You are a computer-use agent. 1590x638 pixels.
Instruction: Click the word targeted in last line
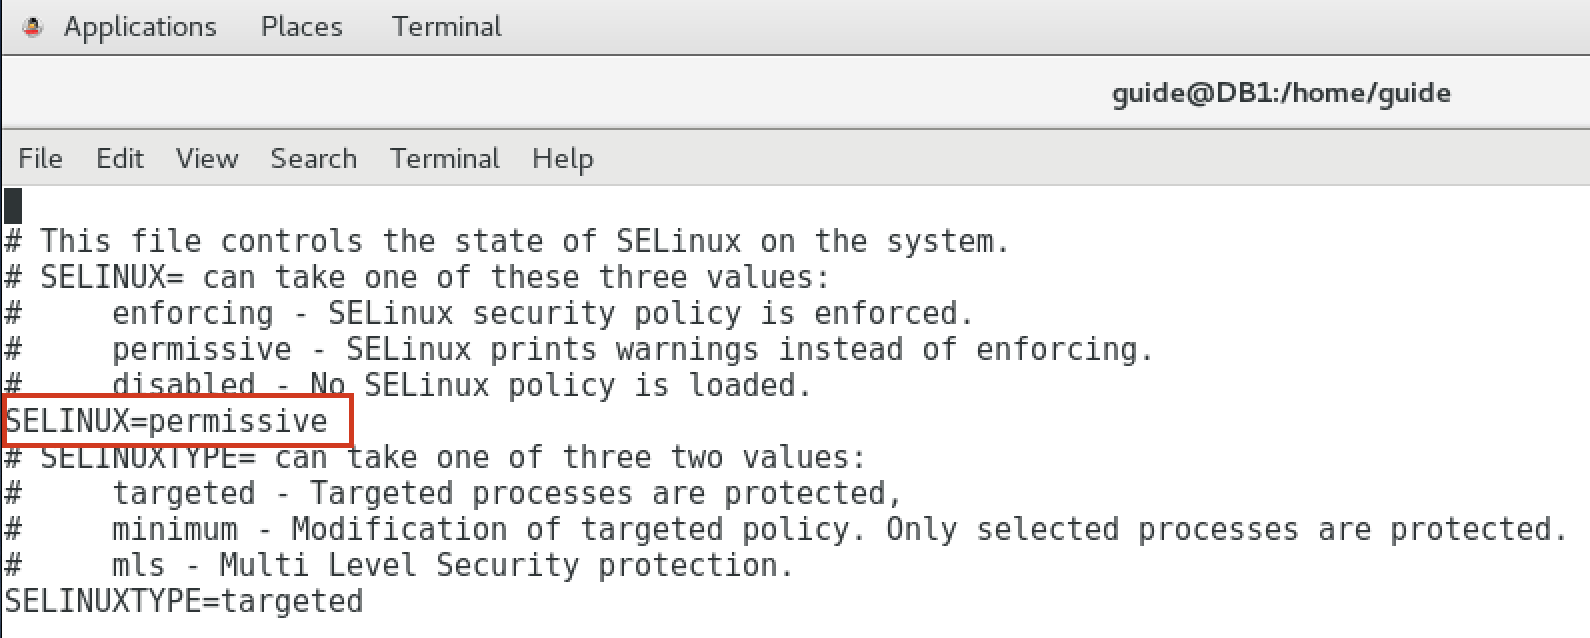pyautogui.click(x=292, y=601)
